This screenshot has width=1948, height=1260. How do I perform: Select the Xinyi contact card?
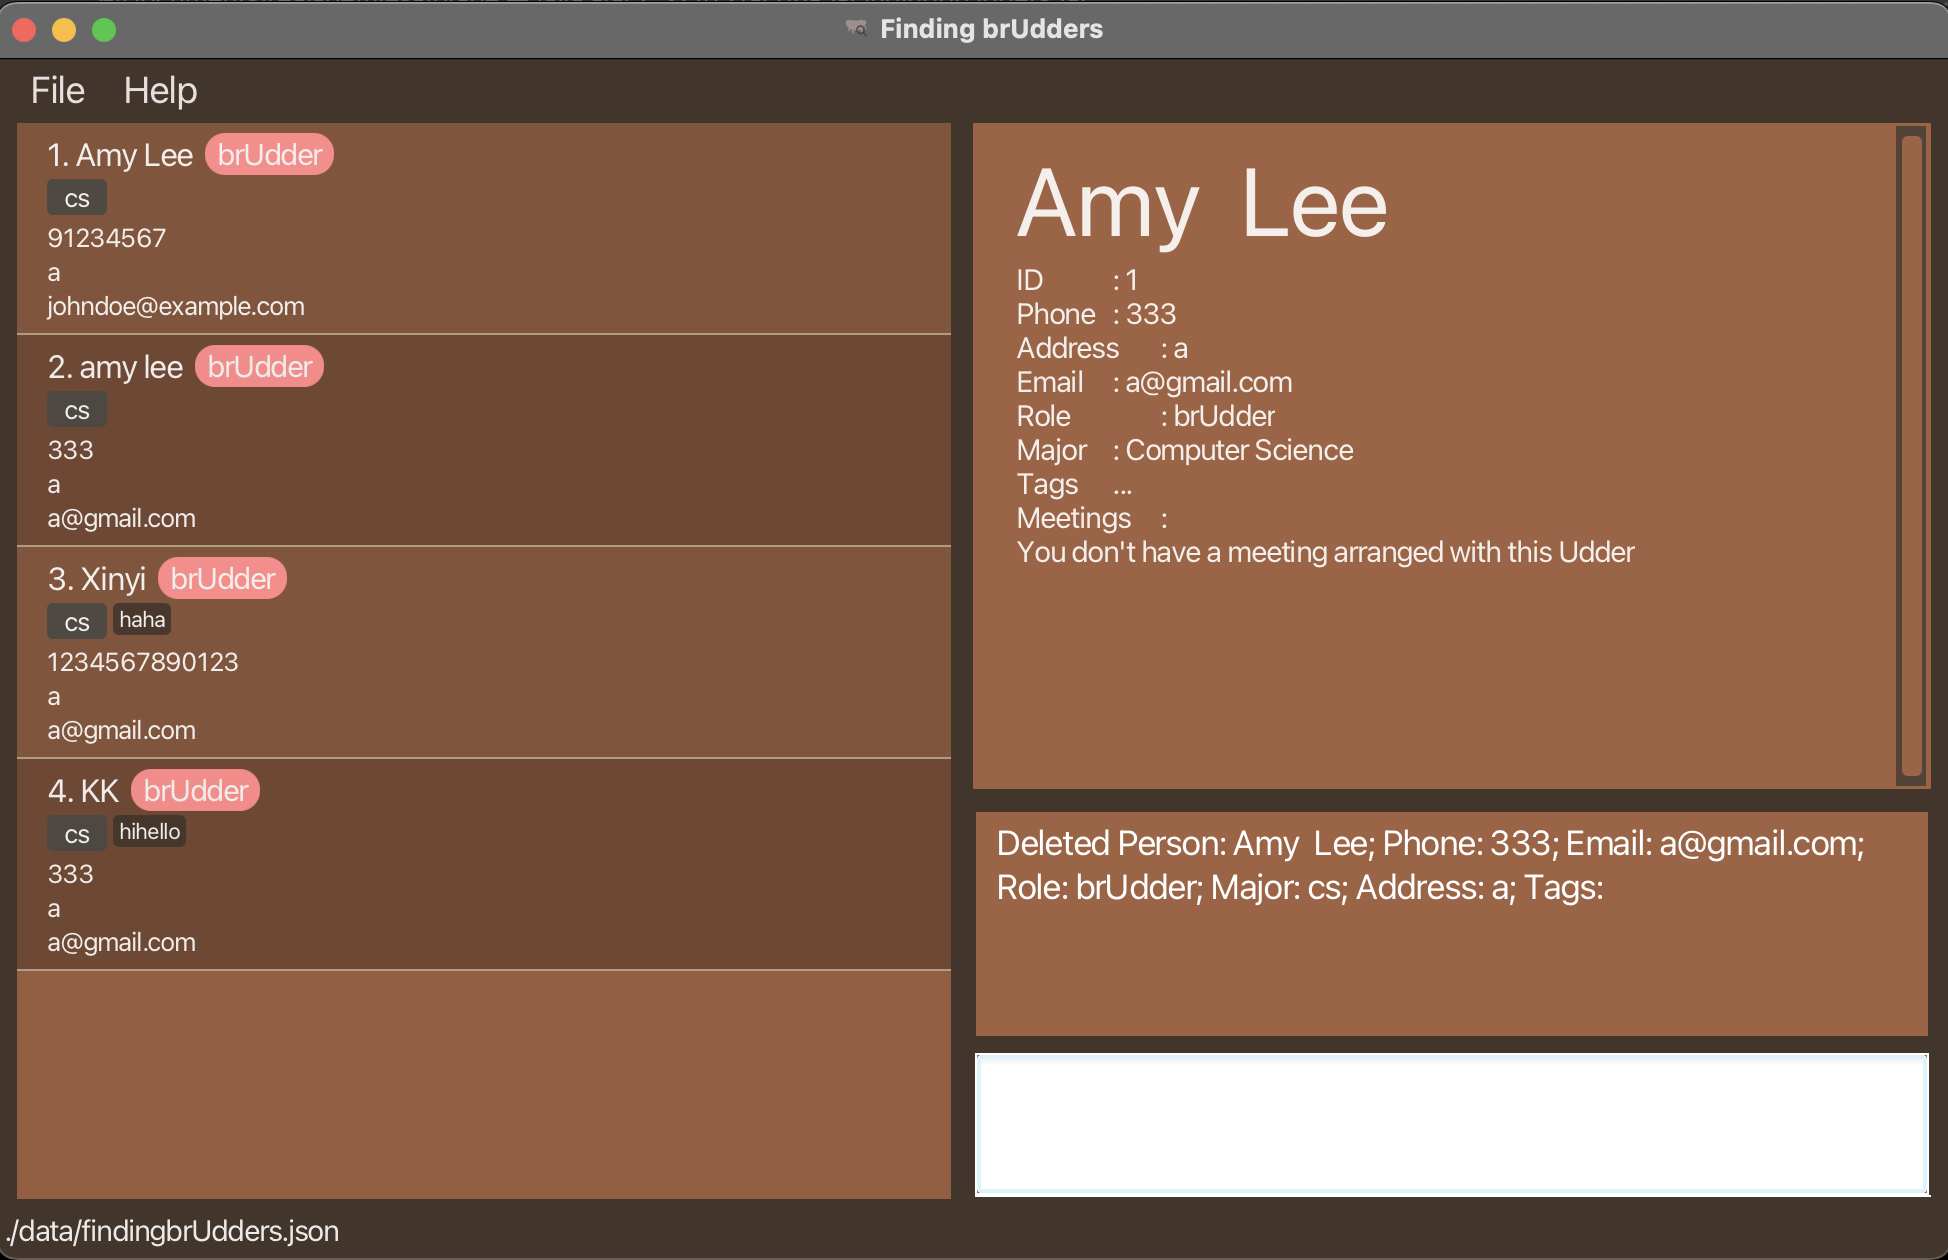(x=483, y=652)
